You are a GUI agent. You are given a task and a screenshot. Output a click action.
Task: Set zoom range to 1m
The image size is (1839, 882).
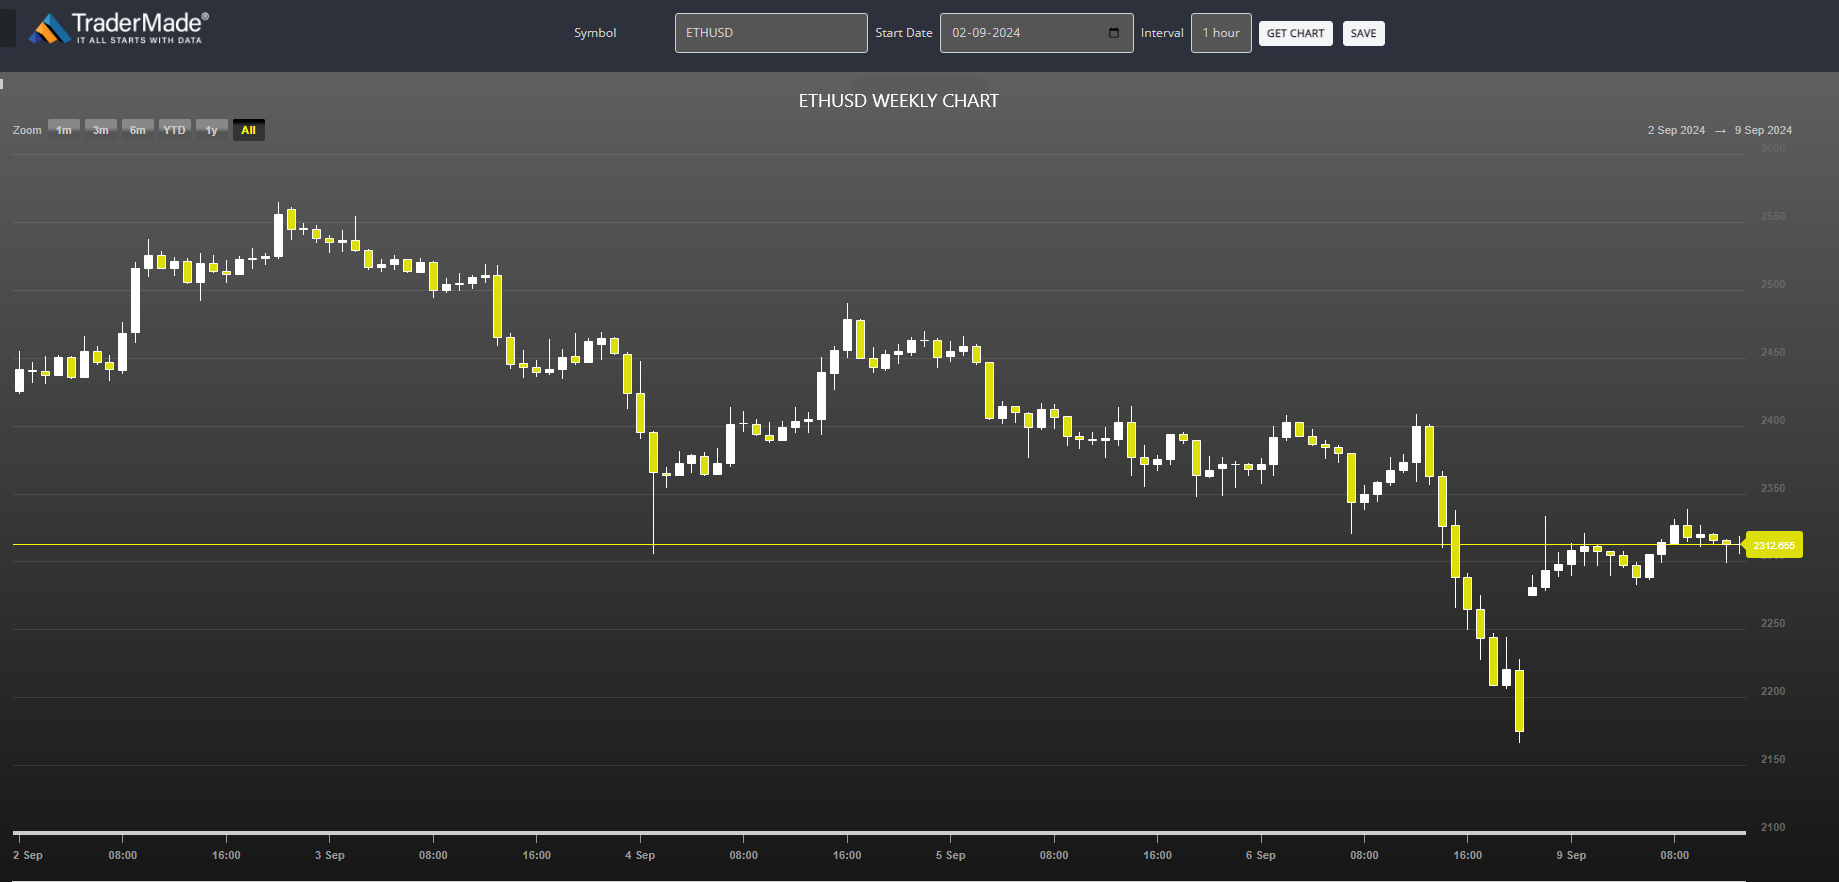pos(64,130)
